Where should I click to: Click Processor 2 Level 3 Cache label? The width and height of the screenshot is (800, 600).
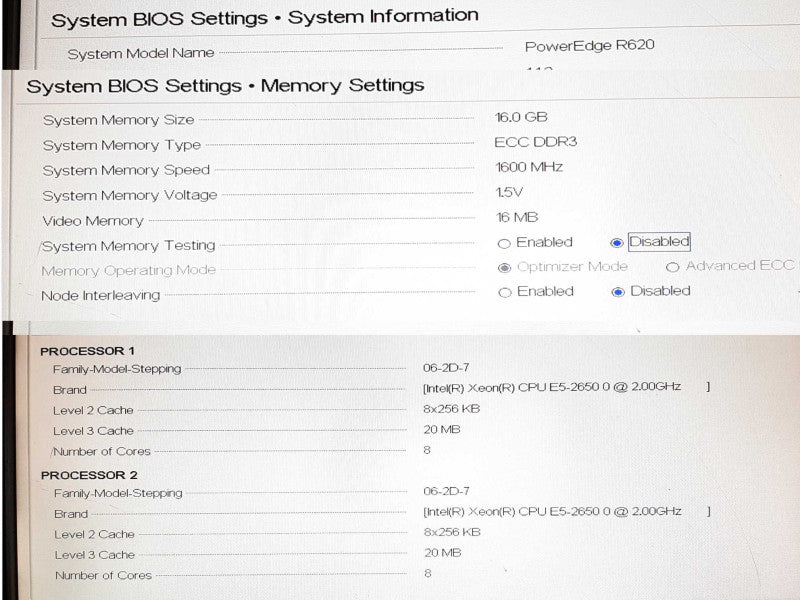(x=95, y=555)
